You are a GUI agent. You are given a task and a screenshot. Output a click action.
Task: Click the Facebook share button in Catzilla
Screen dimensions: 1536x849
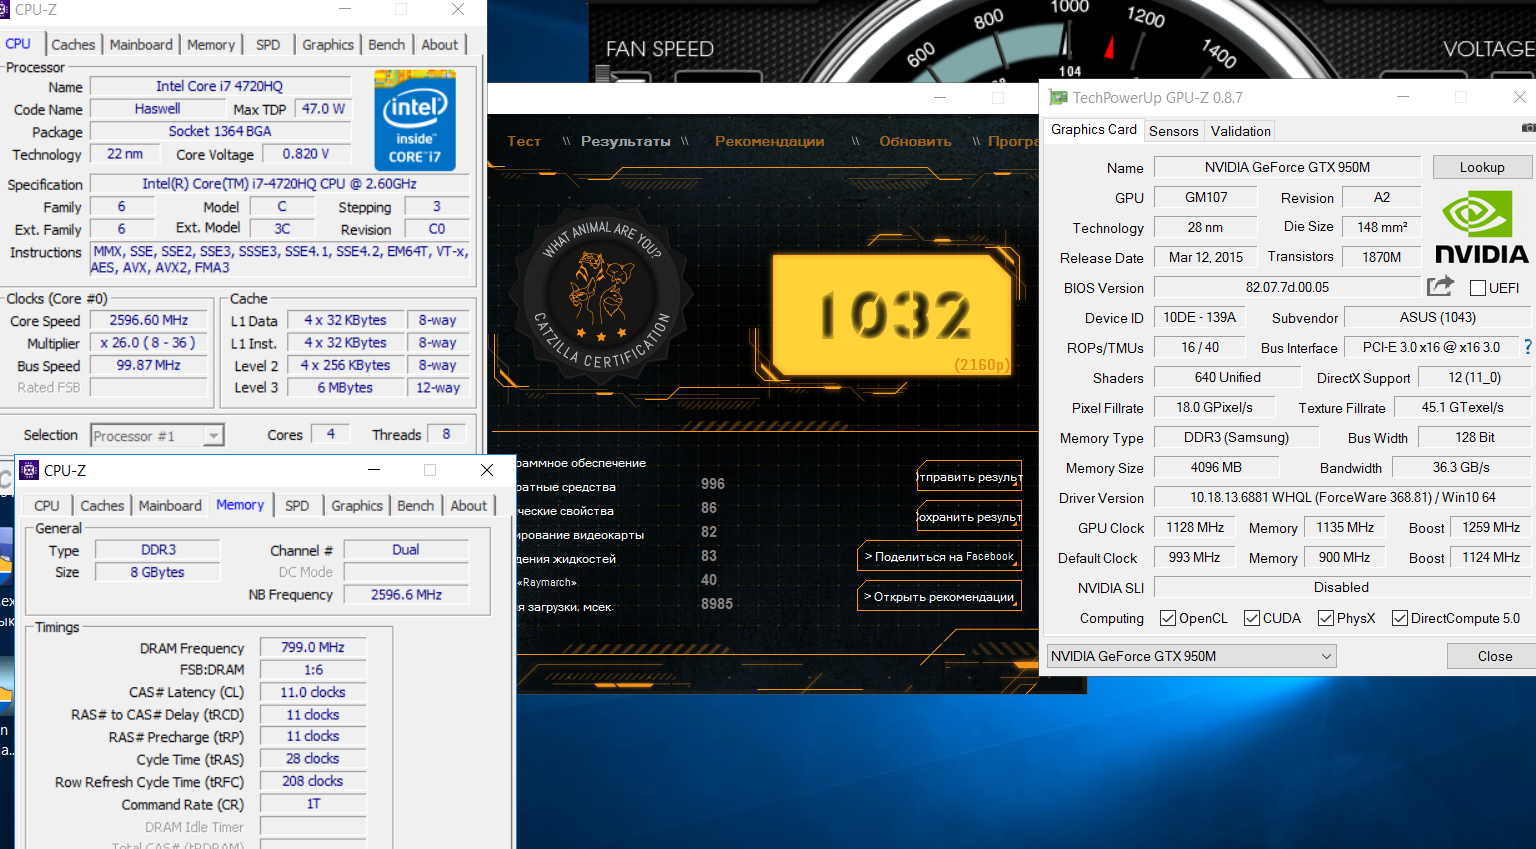[x=939, y=557]
